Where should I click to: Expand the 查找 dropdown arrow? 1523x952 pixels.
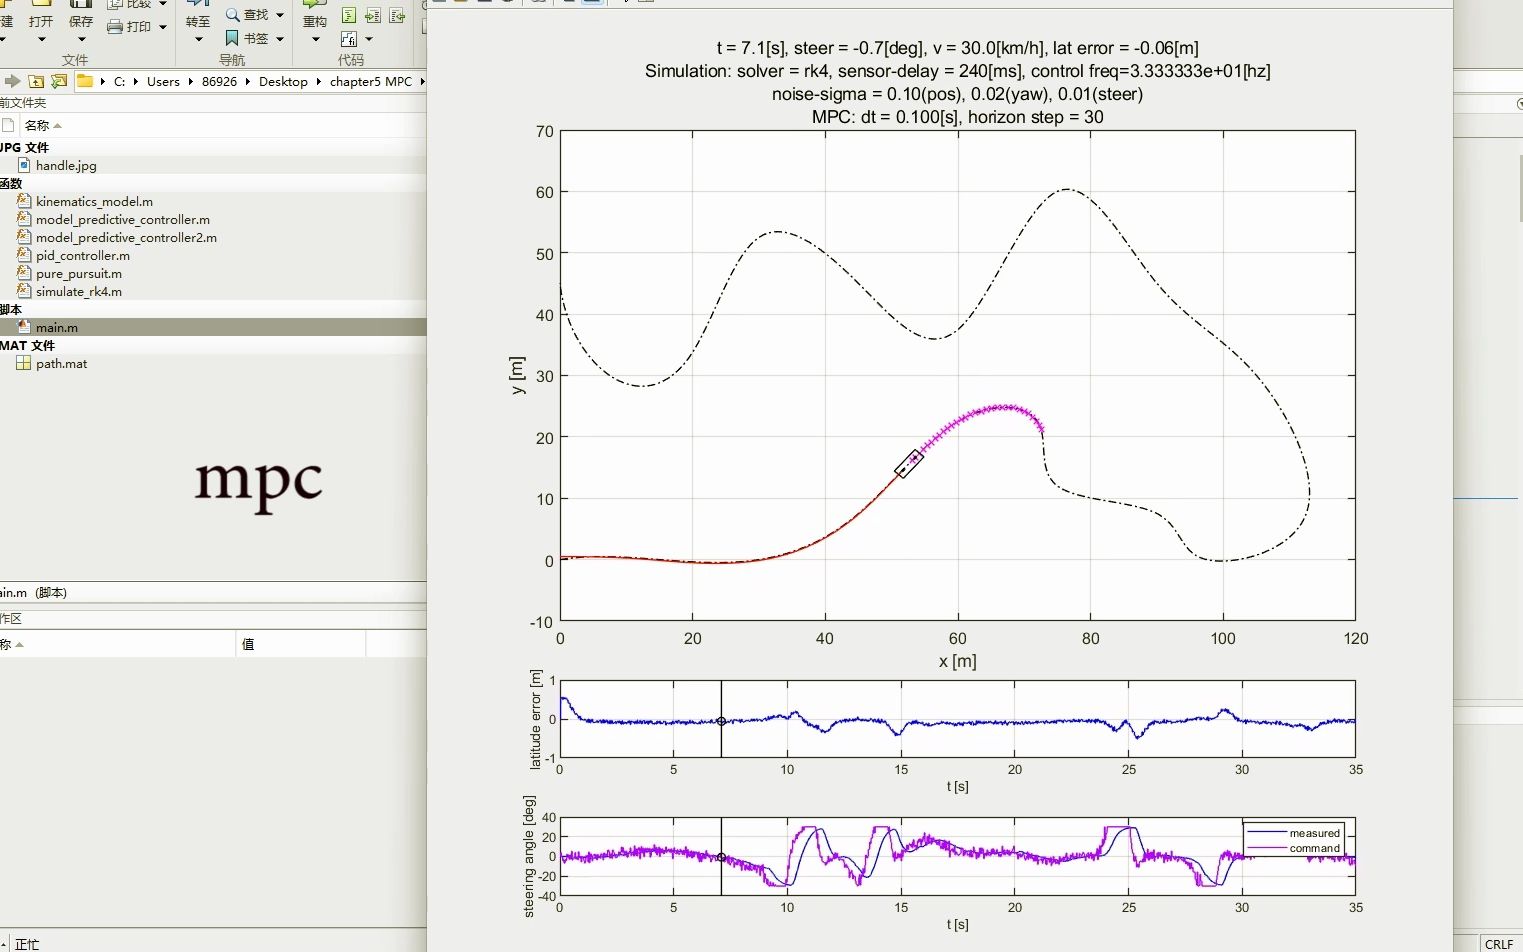pyautogui.click(x=280, y=15)
